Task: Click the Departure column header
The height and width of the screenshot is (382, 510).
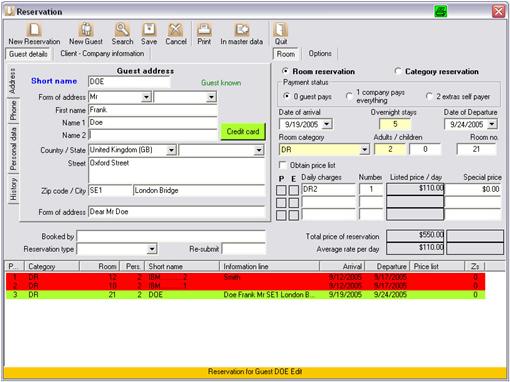Action: tap(388, 266)
